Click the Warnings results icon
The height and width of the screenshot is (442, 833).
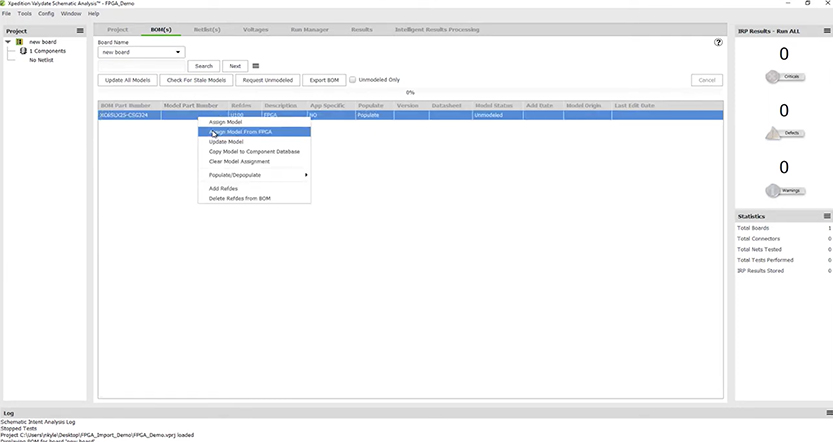tap(772, 190)
